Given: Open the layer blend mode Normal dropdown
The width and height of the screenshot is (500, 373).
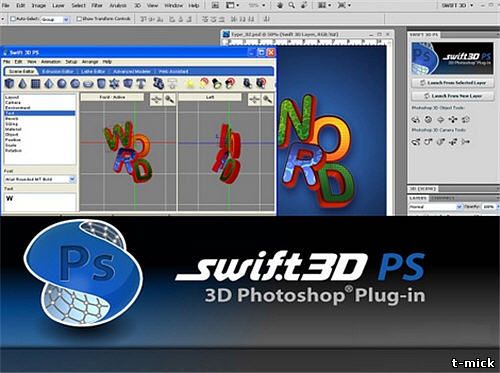Looking at the screenshot, I should pos(435,207).
